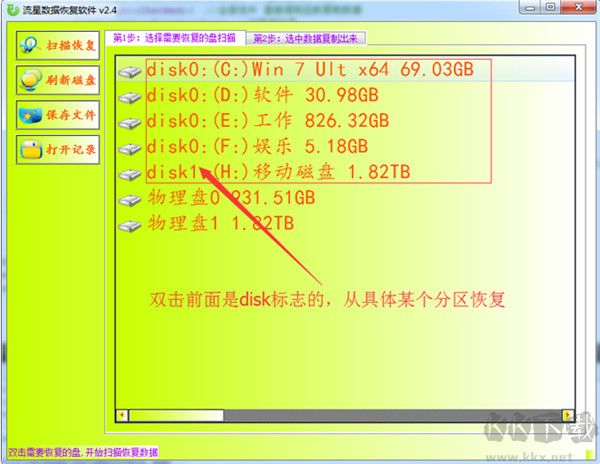Select drive icon for 物理盘1 row
600x464 pixels.
pyautogui.click(x=130, y=226)
